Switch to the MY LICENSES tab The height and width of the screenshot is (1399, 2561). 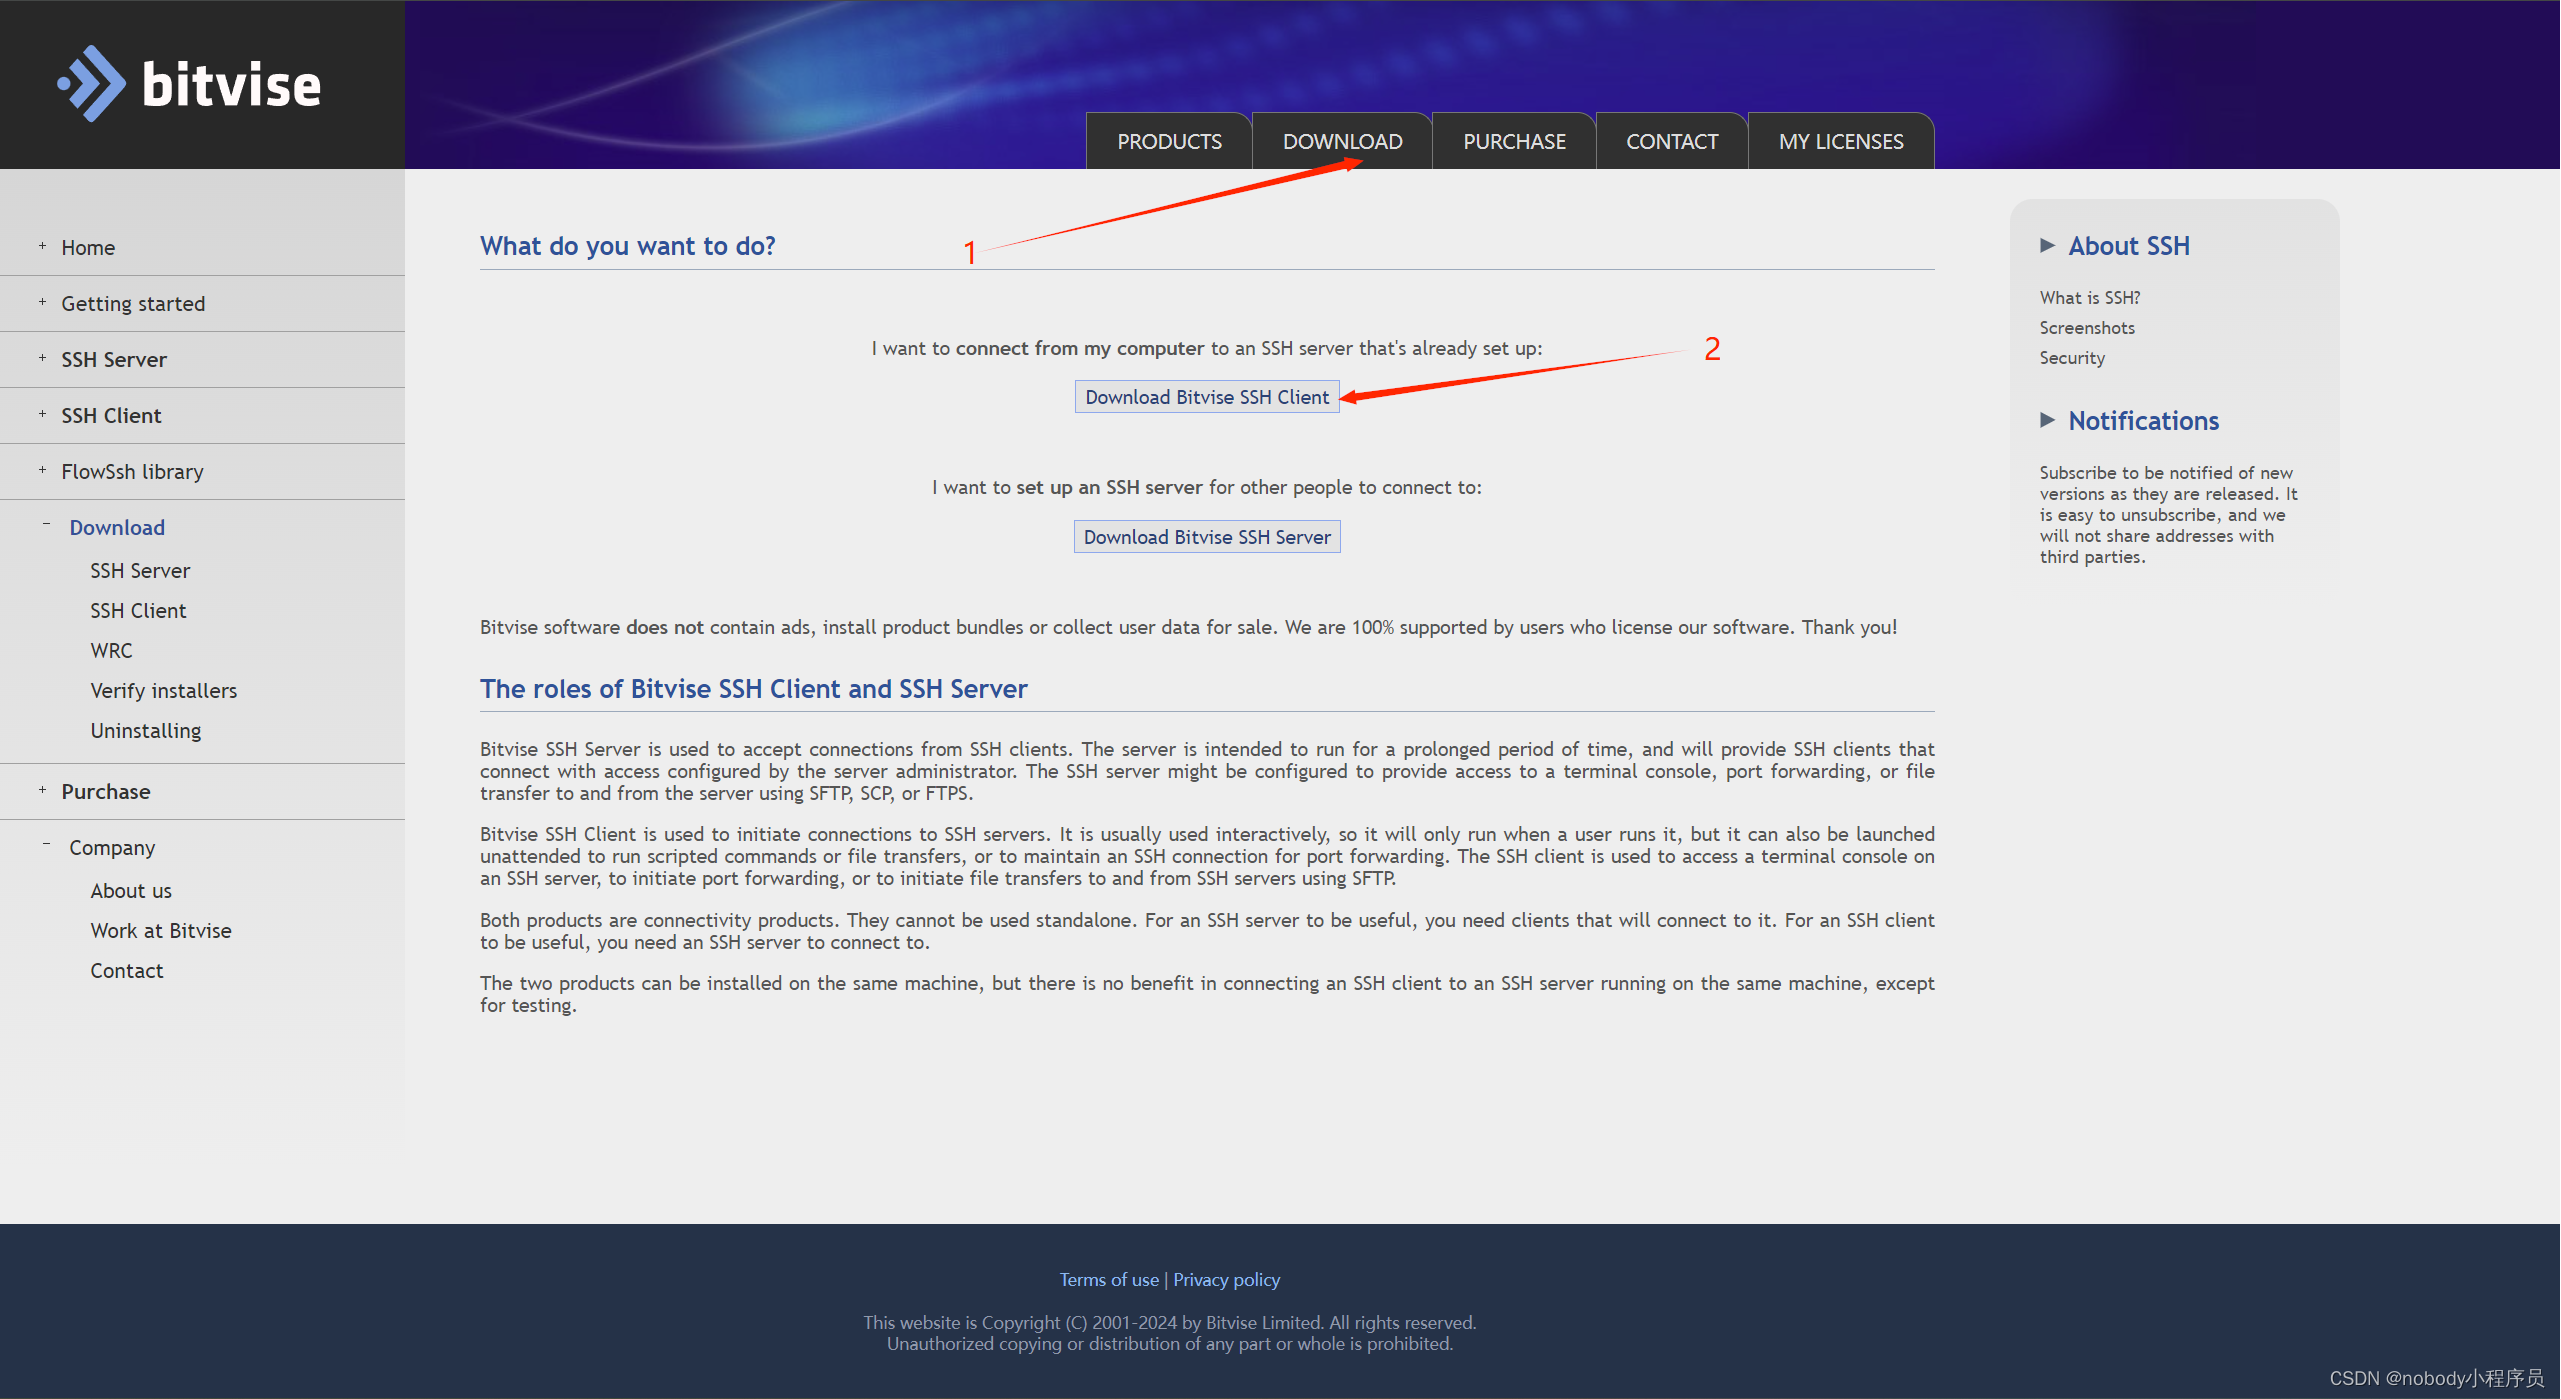[x=1840, y=142]
